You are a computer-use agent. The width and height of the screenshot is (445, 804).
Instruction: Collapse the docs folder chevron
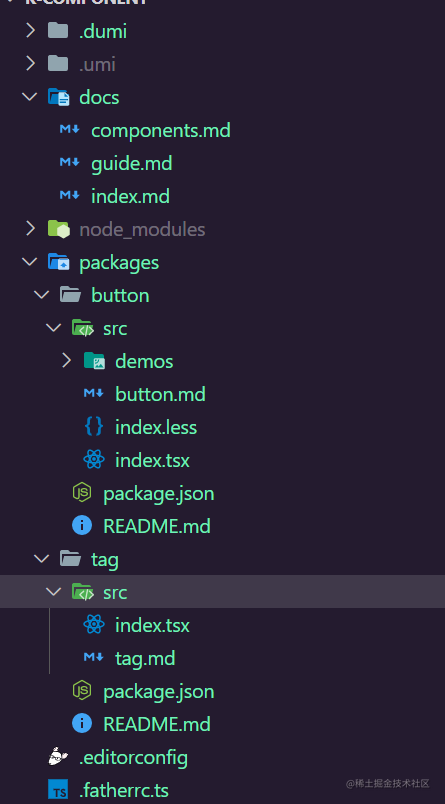30,96
